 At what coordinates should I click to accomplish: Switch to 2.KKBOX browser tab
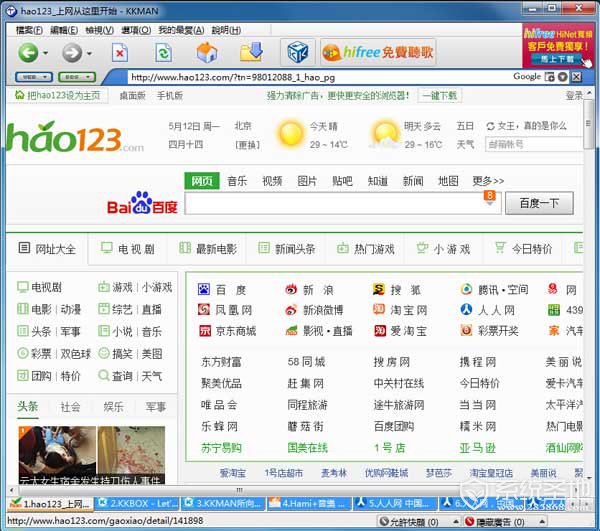coord(137,503)
